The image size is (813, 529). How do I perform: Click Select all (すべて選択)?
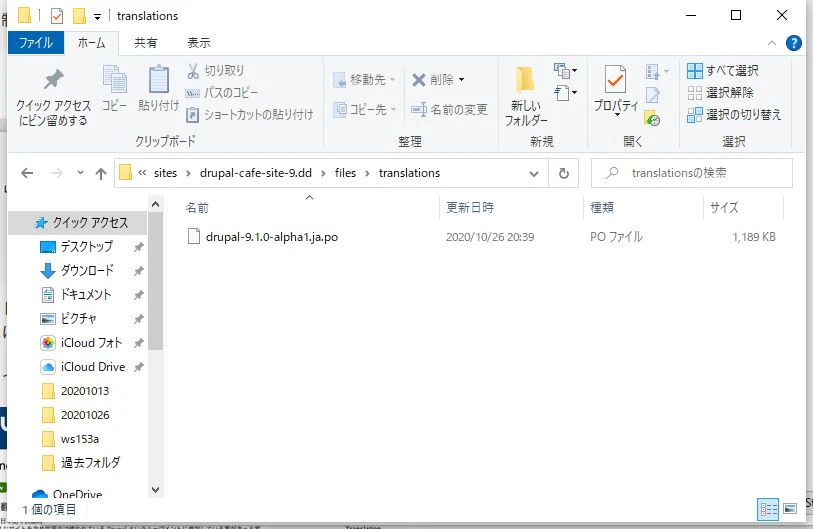723,71
